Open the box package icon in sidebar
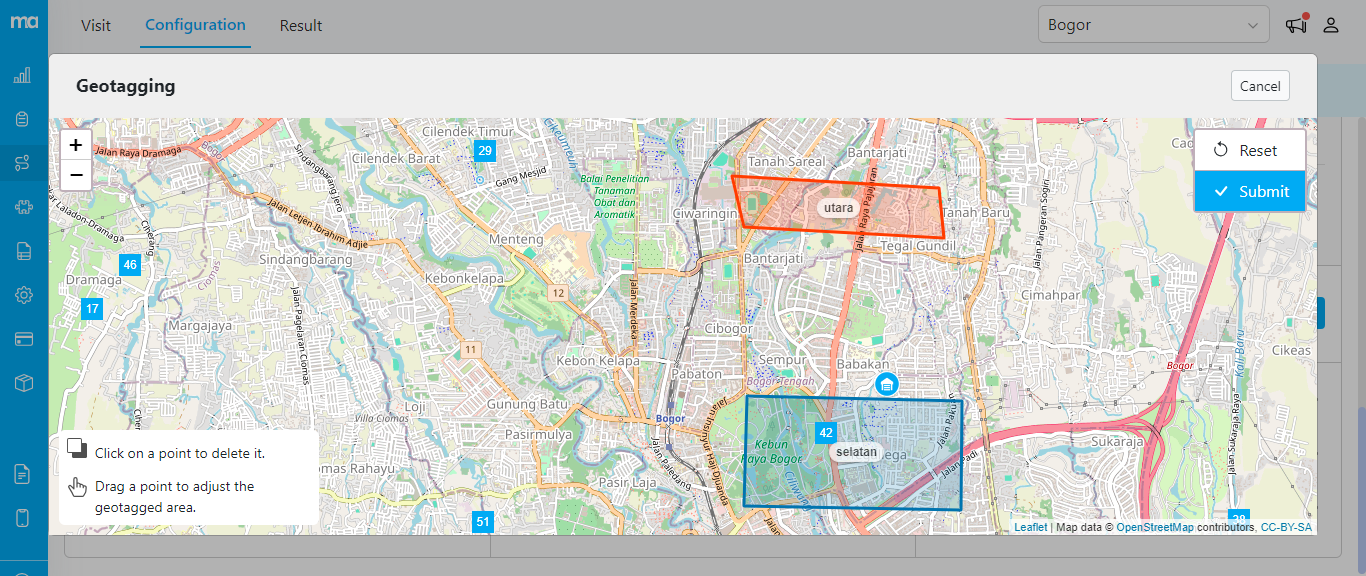 click(23, 383)
